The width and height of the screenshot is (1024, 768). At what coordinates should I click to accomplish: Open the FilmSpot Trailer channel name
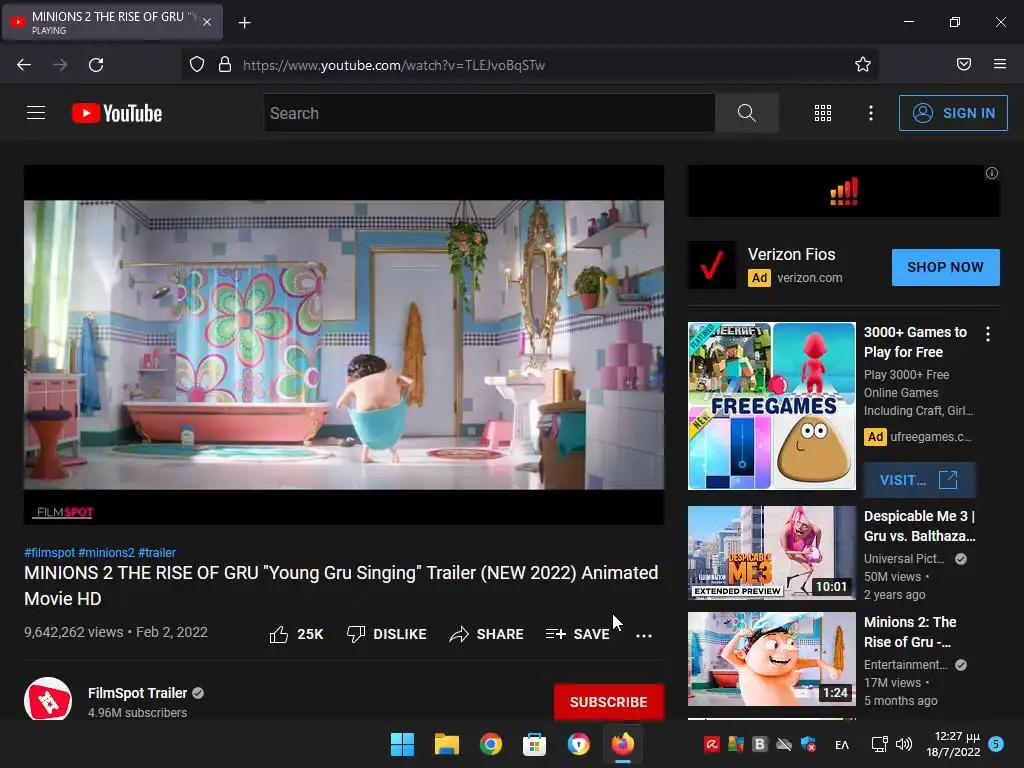pos(137,693)
